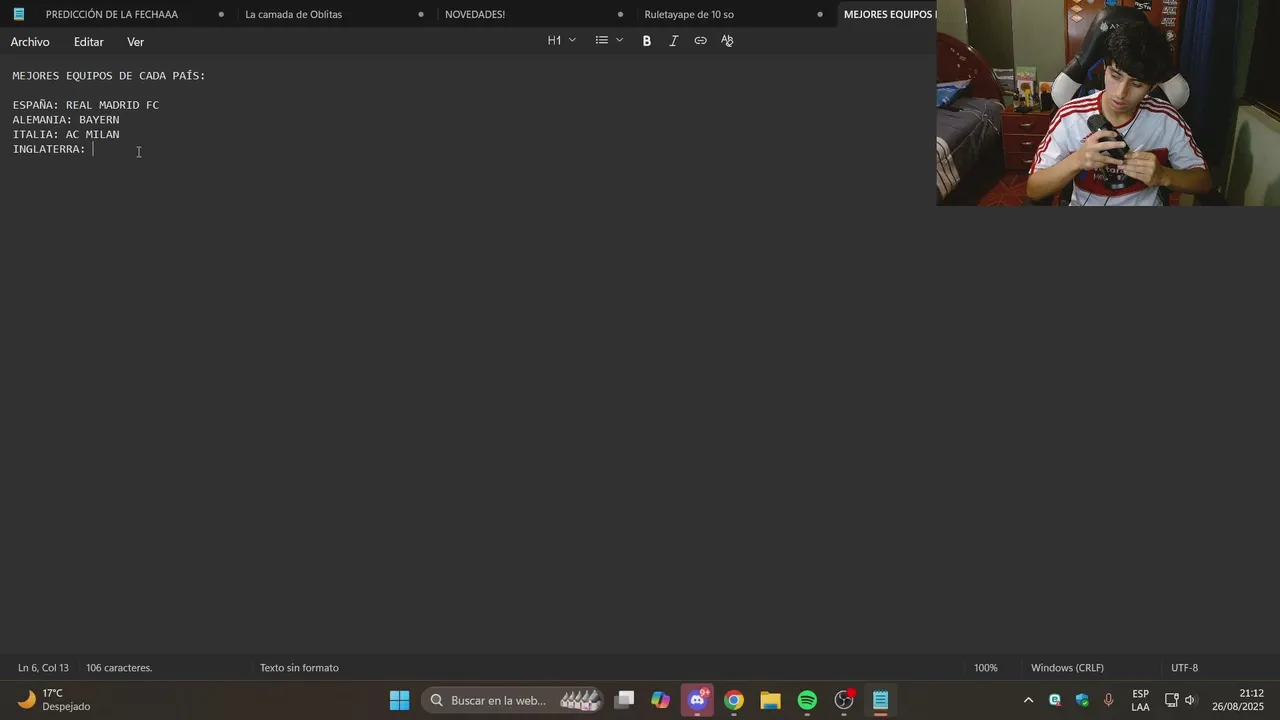Toggle italic formatting in Notepad toolbar
Screen dimensions: 1280x720
(673, 41)
